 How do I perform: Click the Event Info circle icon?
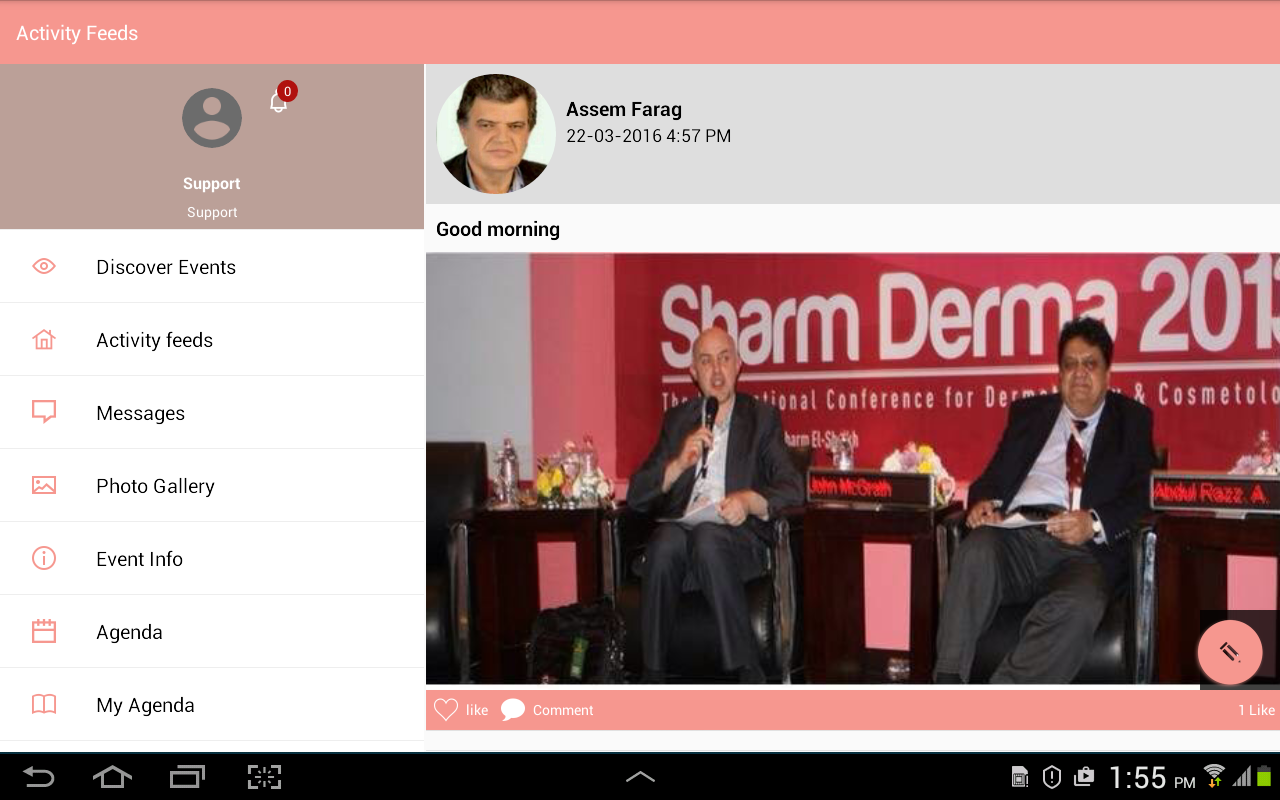(44, 558)
